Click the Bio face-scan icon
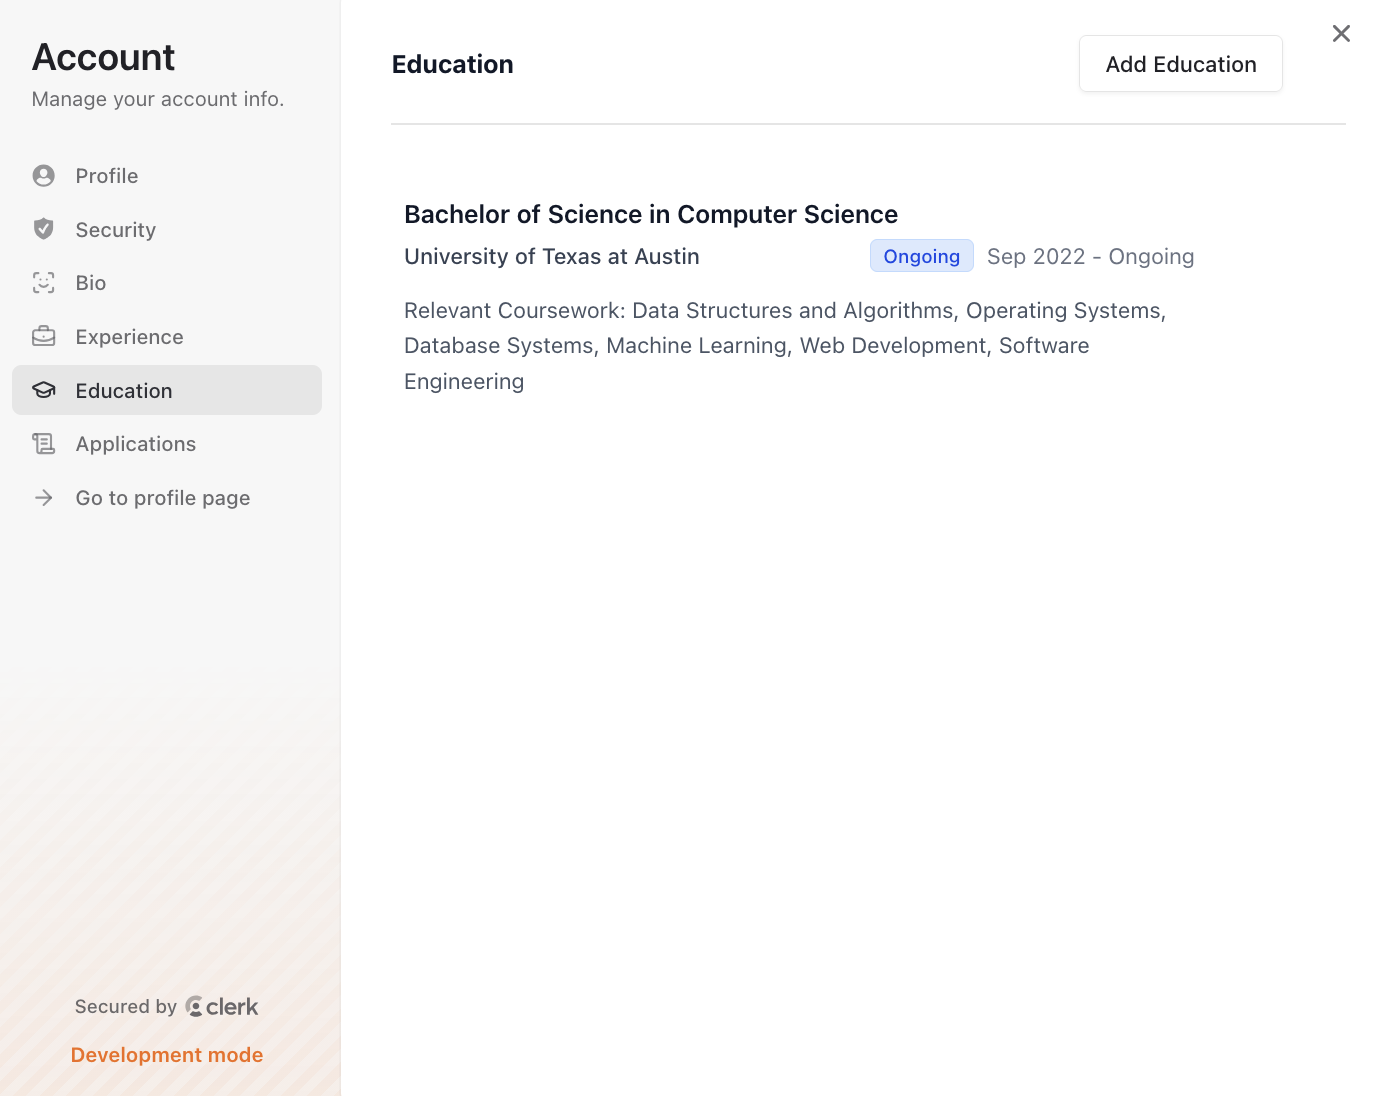1376x1096 pixels. pos(44,283)
